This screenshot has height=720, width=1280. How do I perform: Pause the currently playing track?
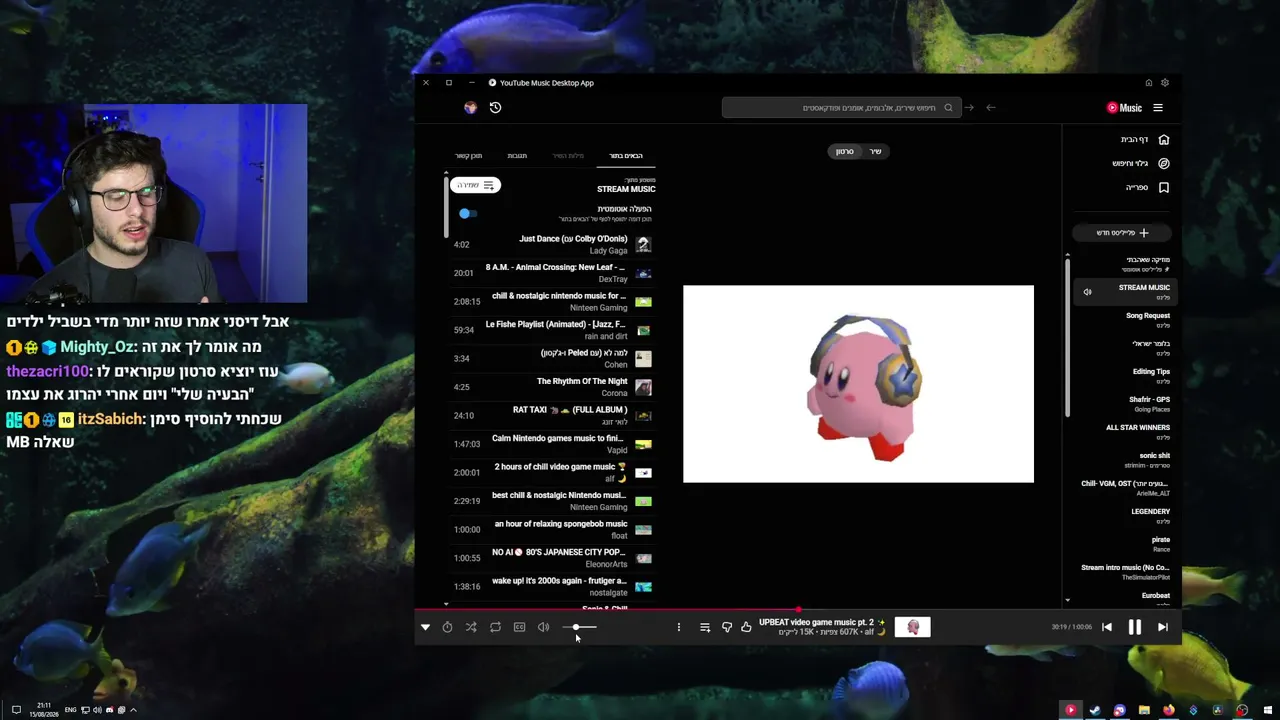point(1134,627)
